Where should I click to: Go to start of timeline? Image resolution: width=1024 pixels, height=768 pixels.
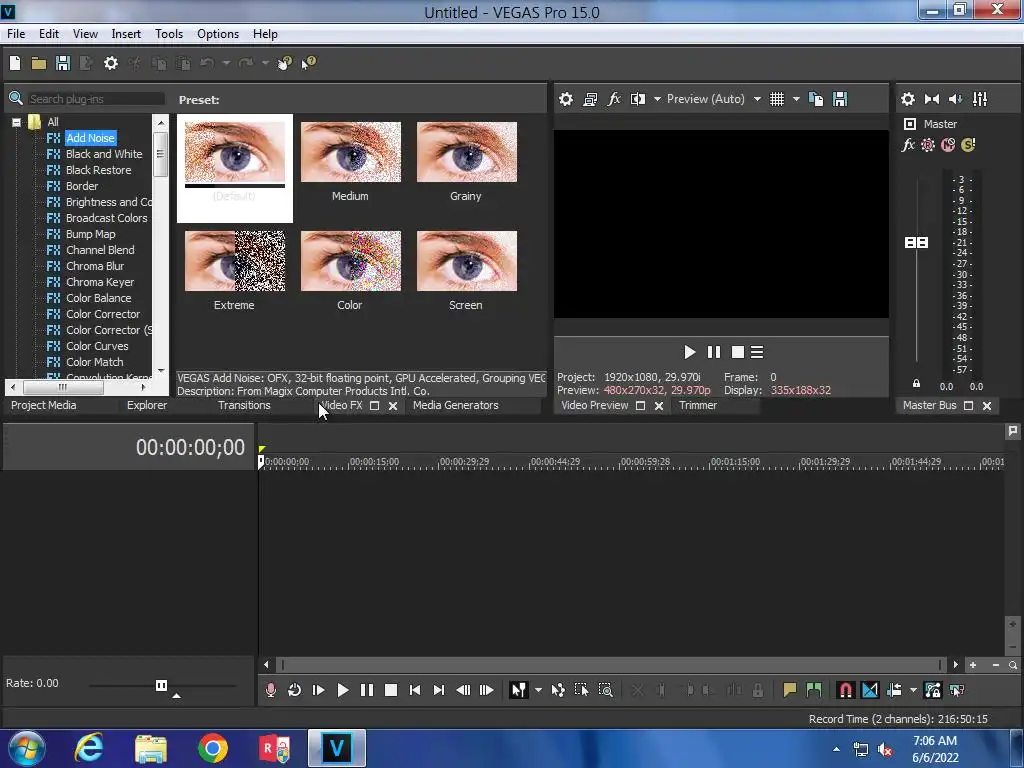tap(415, 690)
